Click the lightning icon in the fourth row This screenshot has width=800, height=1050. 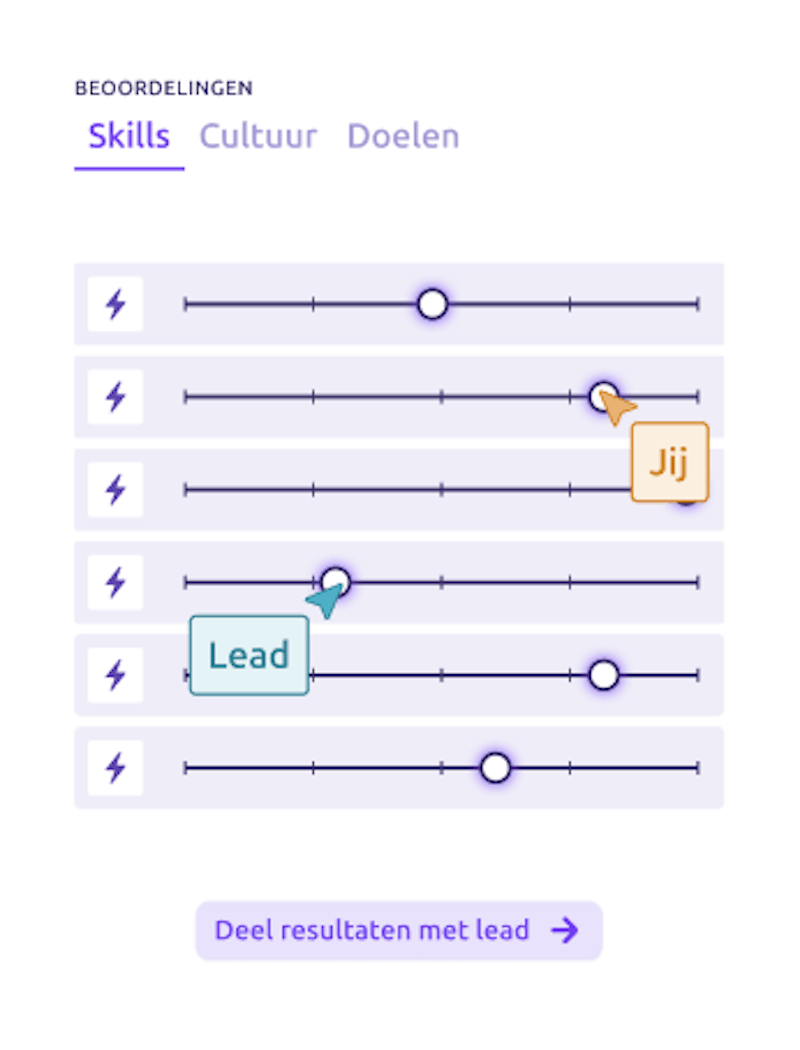pyautogui.click(x=116, y=582)
